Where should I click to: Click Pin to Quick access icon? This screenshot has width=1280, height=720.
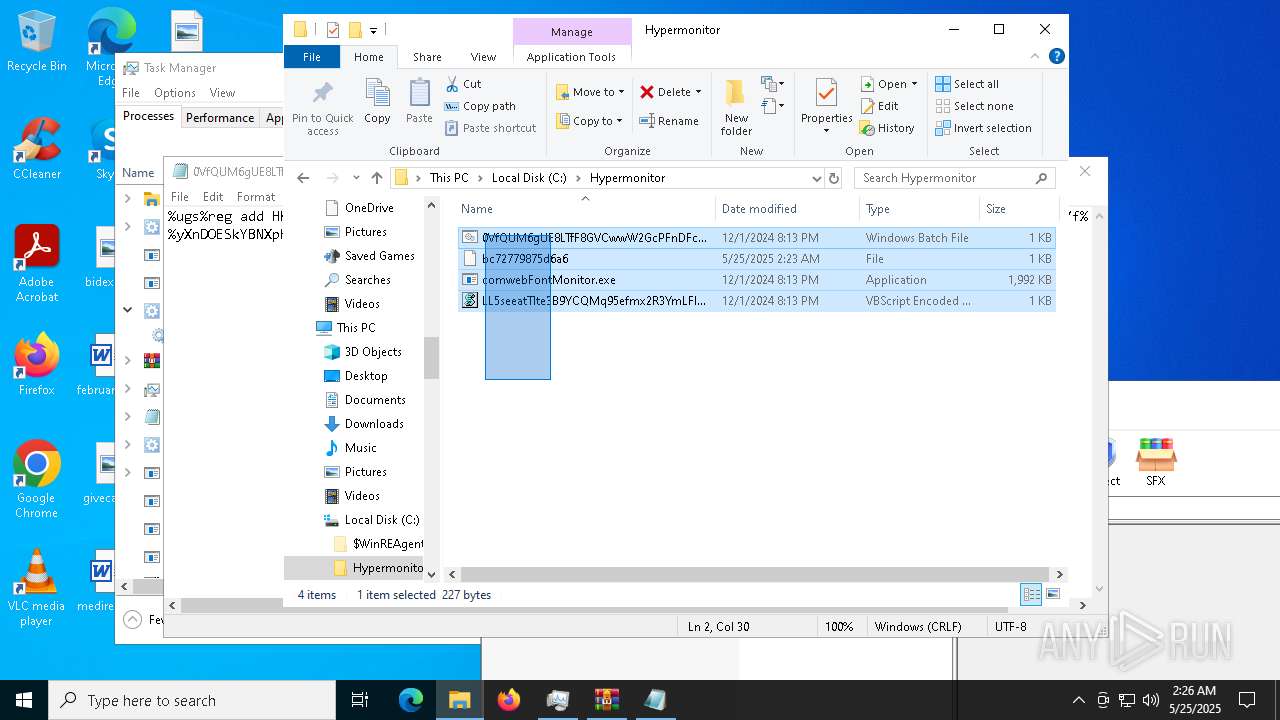click(322, 108)
